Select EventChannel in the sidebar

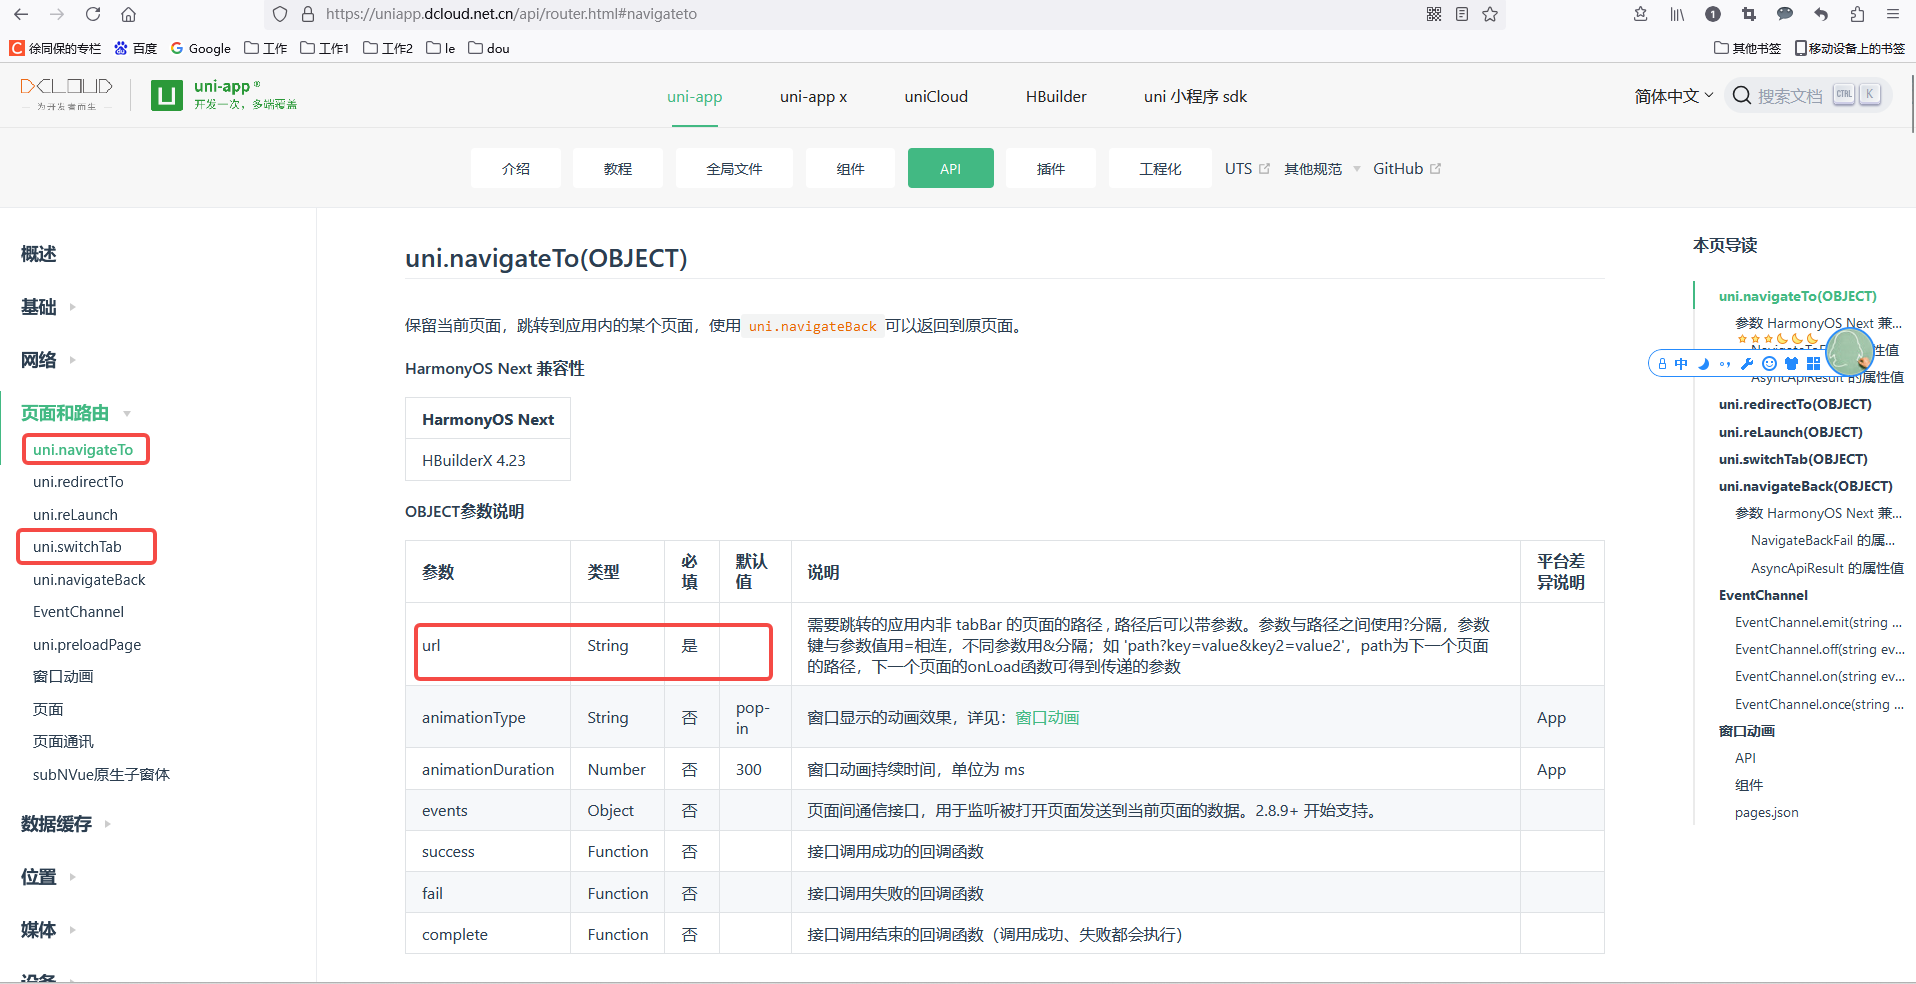pyautogui.click(x=78, y=612)
